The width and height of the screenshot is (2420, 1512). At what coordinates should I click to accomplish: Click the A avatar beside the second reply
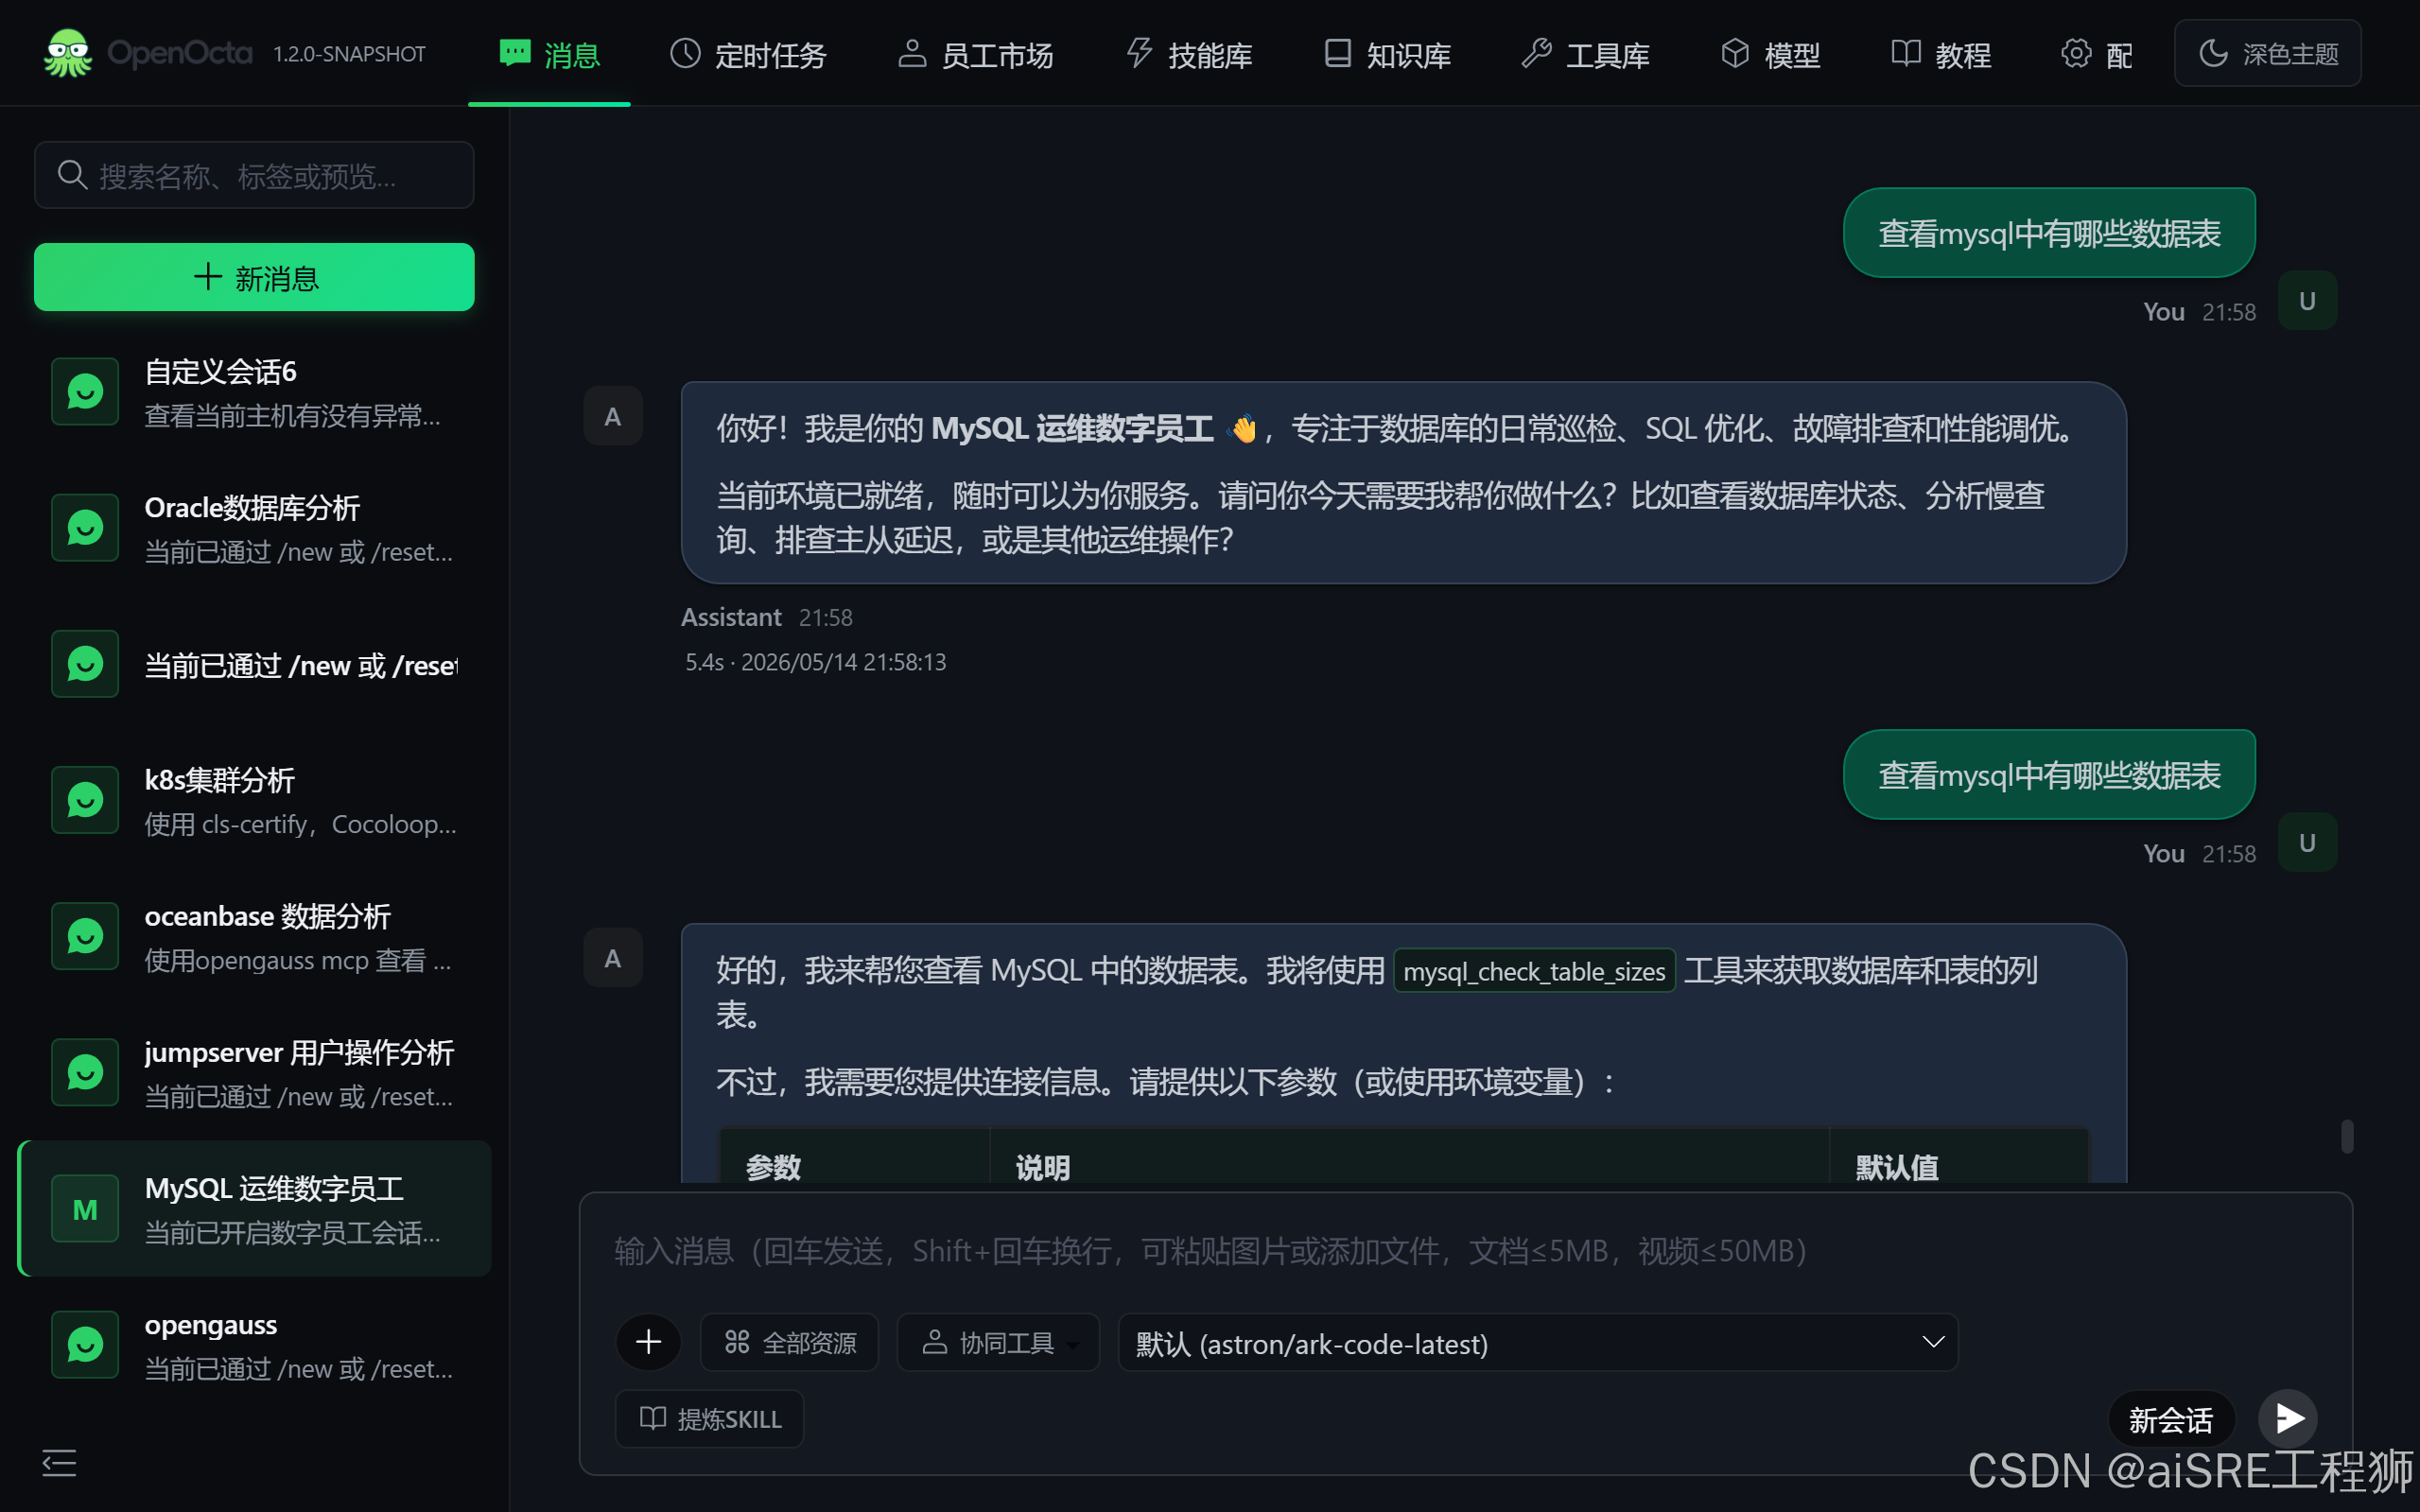coord(613,958)
